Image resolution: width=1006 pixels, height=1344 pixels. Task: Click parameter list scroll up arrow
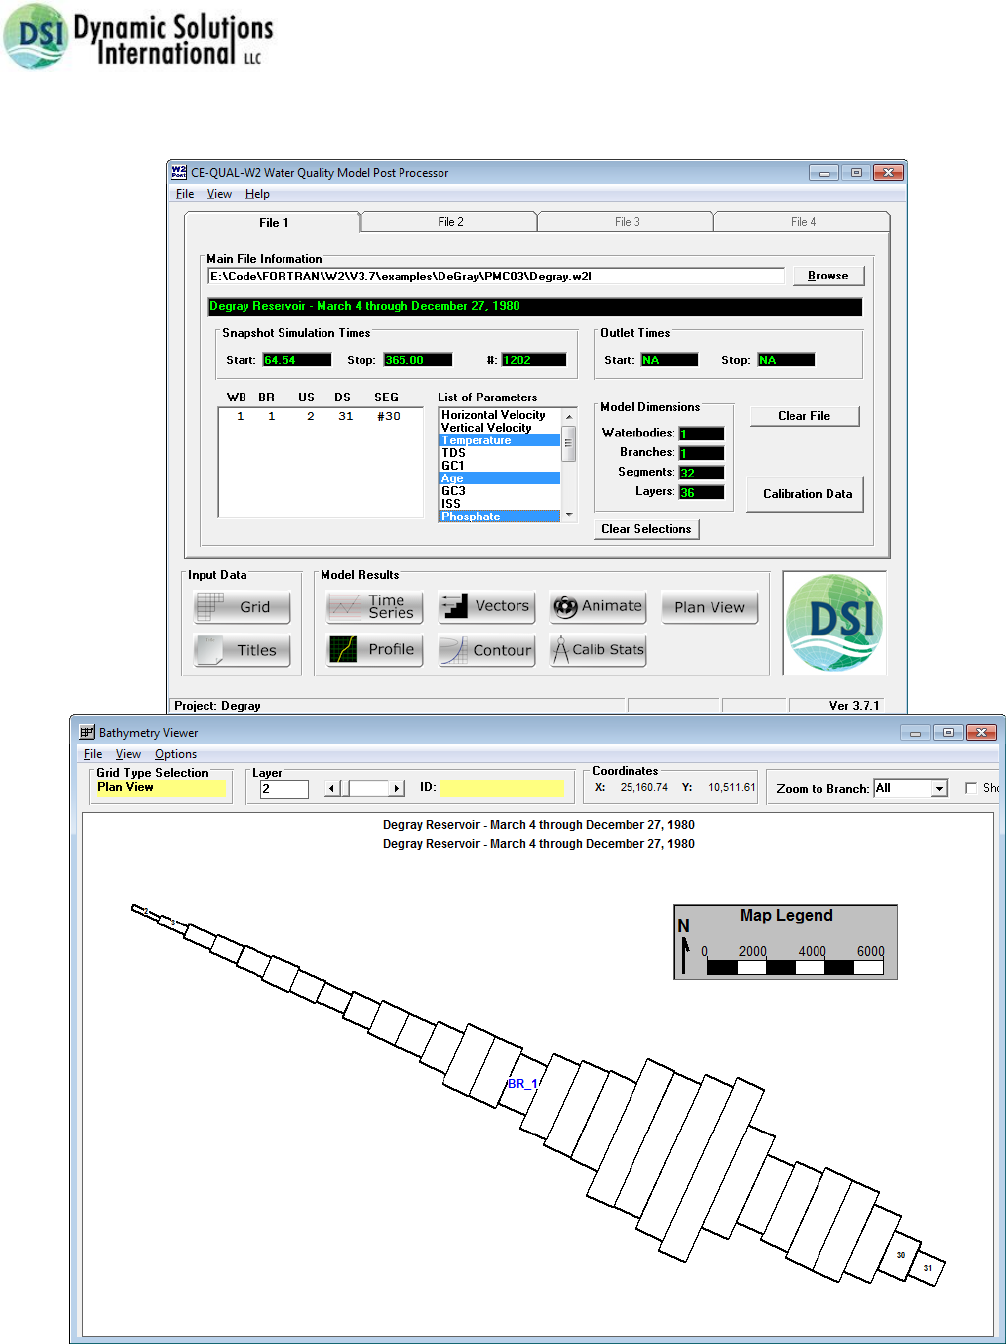[569, 416]
